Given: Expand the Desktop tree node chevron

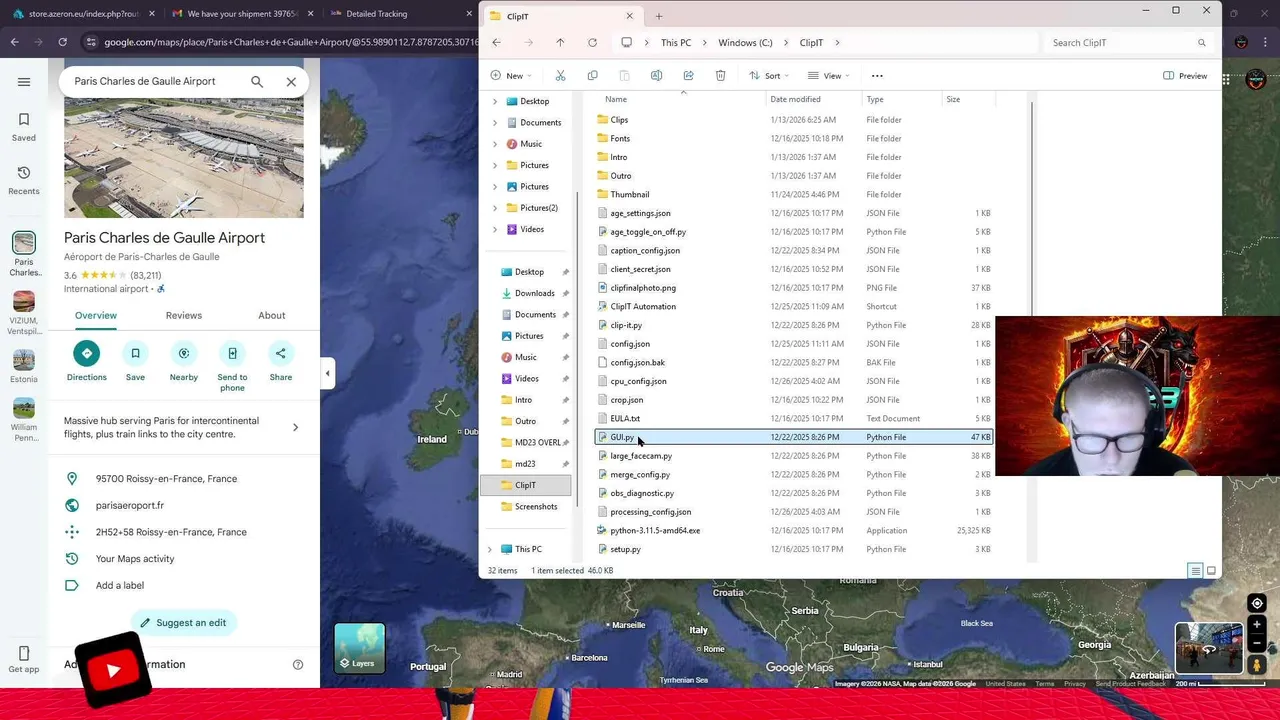Looking at the screenshot, I should pos(494,101).
